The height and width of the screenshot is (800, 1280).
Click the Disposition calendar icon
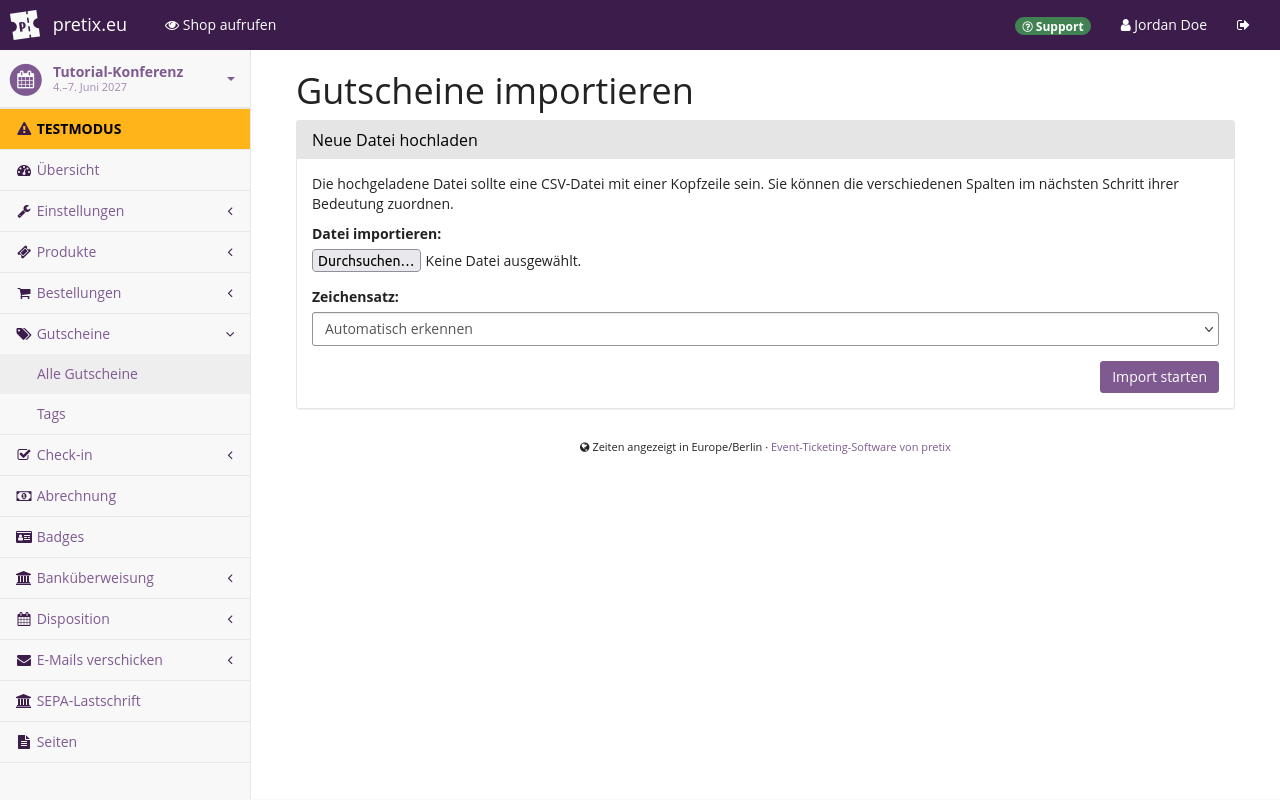(x=24, y=619)
